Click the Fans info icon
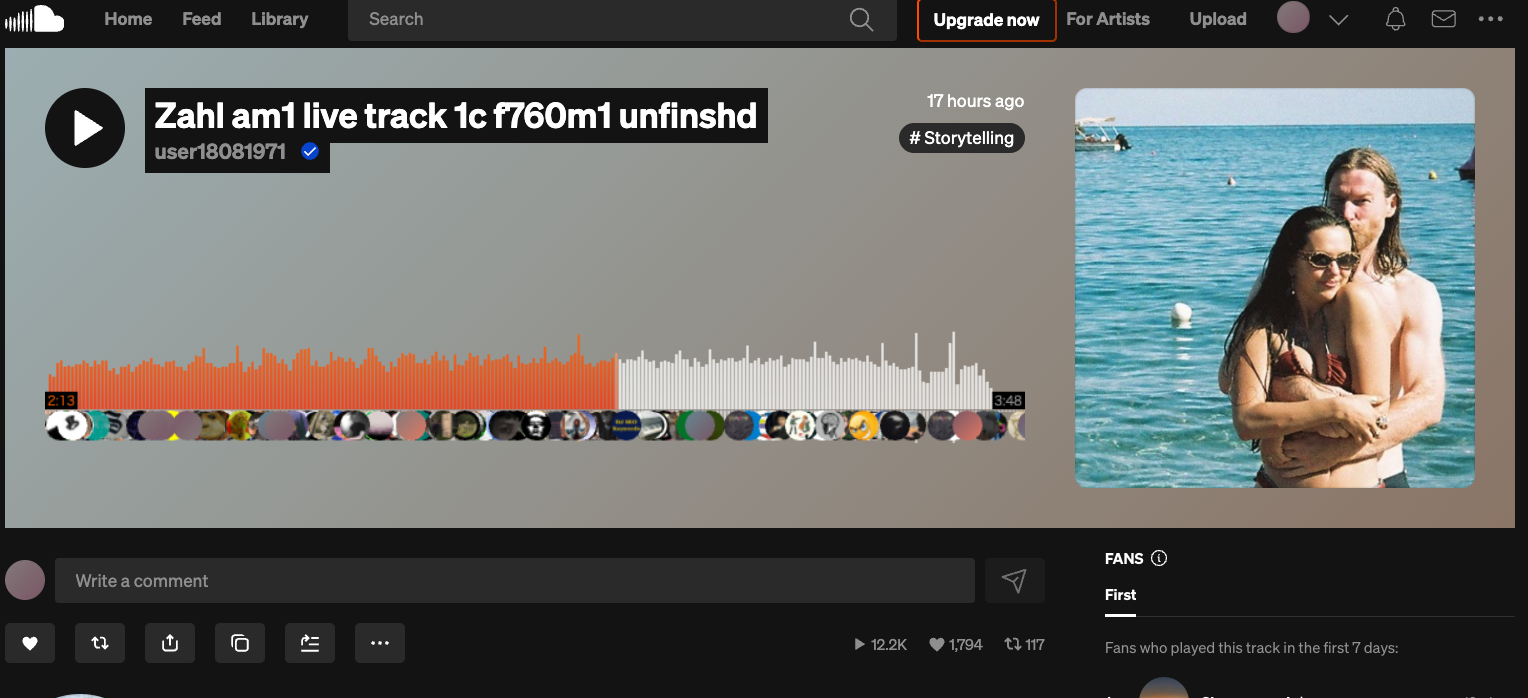 [1159, 559]
